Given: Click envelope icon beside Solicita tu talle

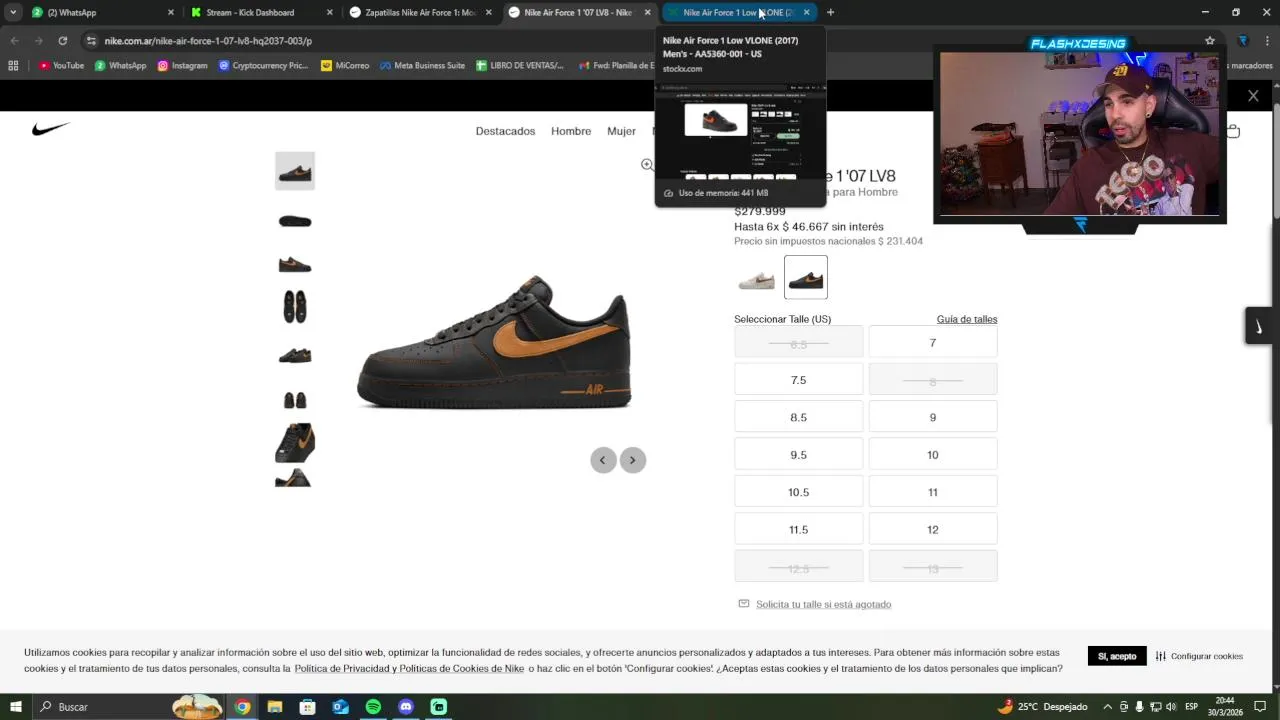Looking at the screenshot, I should pos(743,604).
